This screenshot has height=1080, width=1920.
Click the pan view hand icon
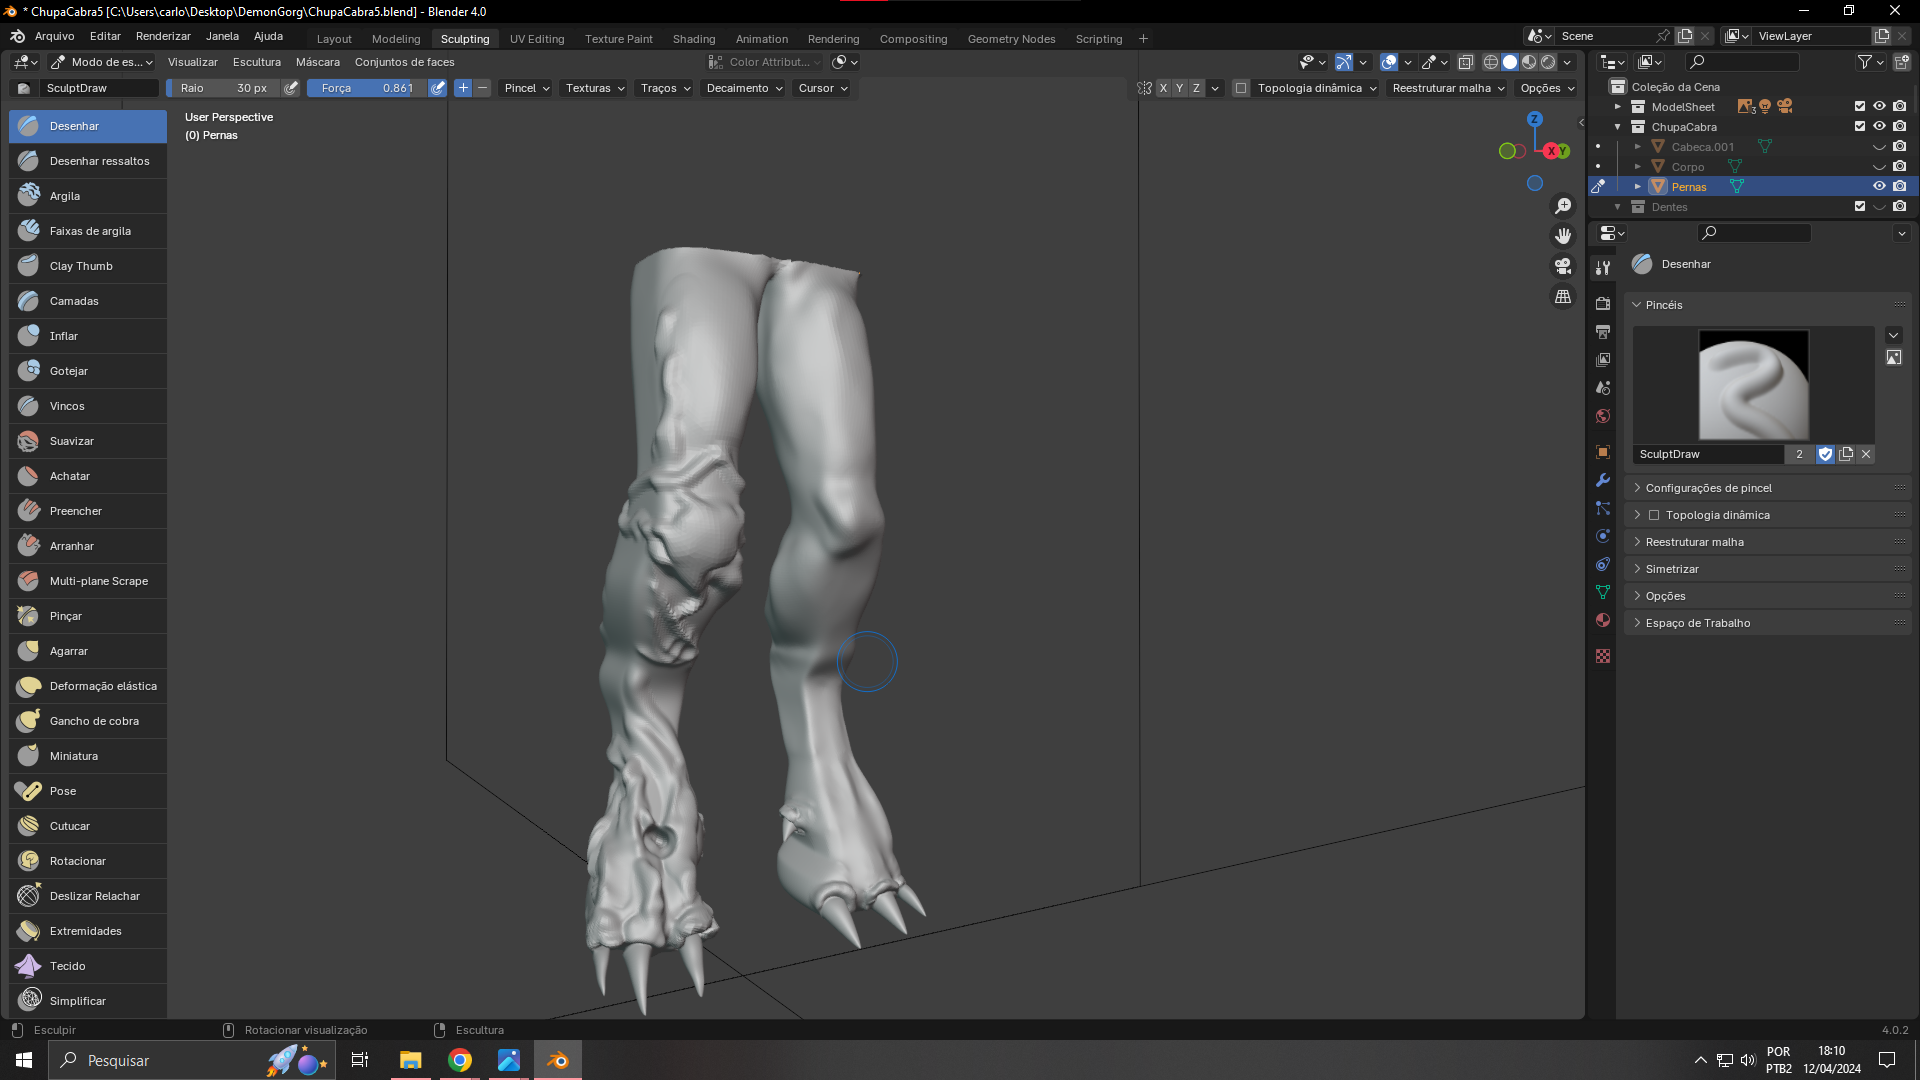pyautogui.click(x=1562, y=236)
